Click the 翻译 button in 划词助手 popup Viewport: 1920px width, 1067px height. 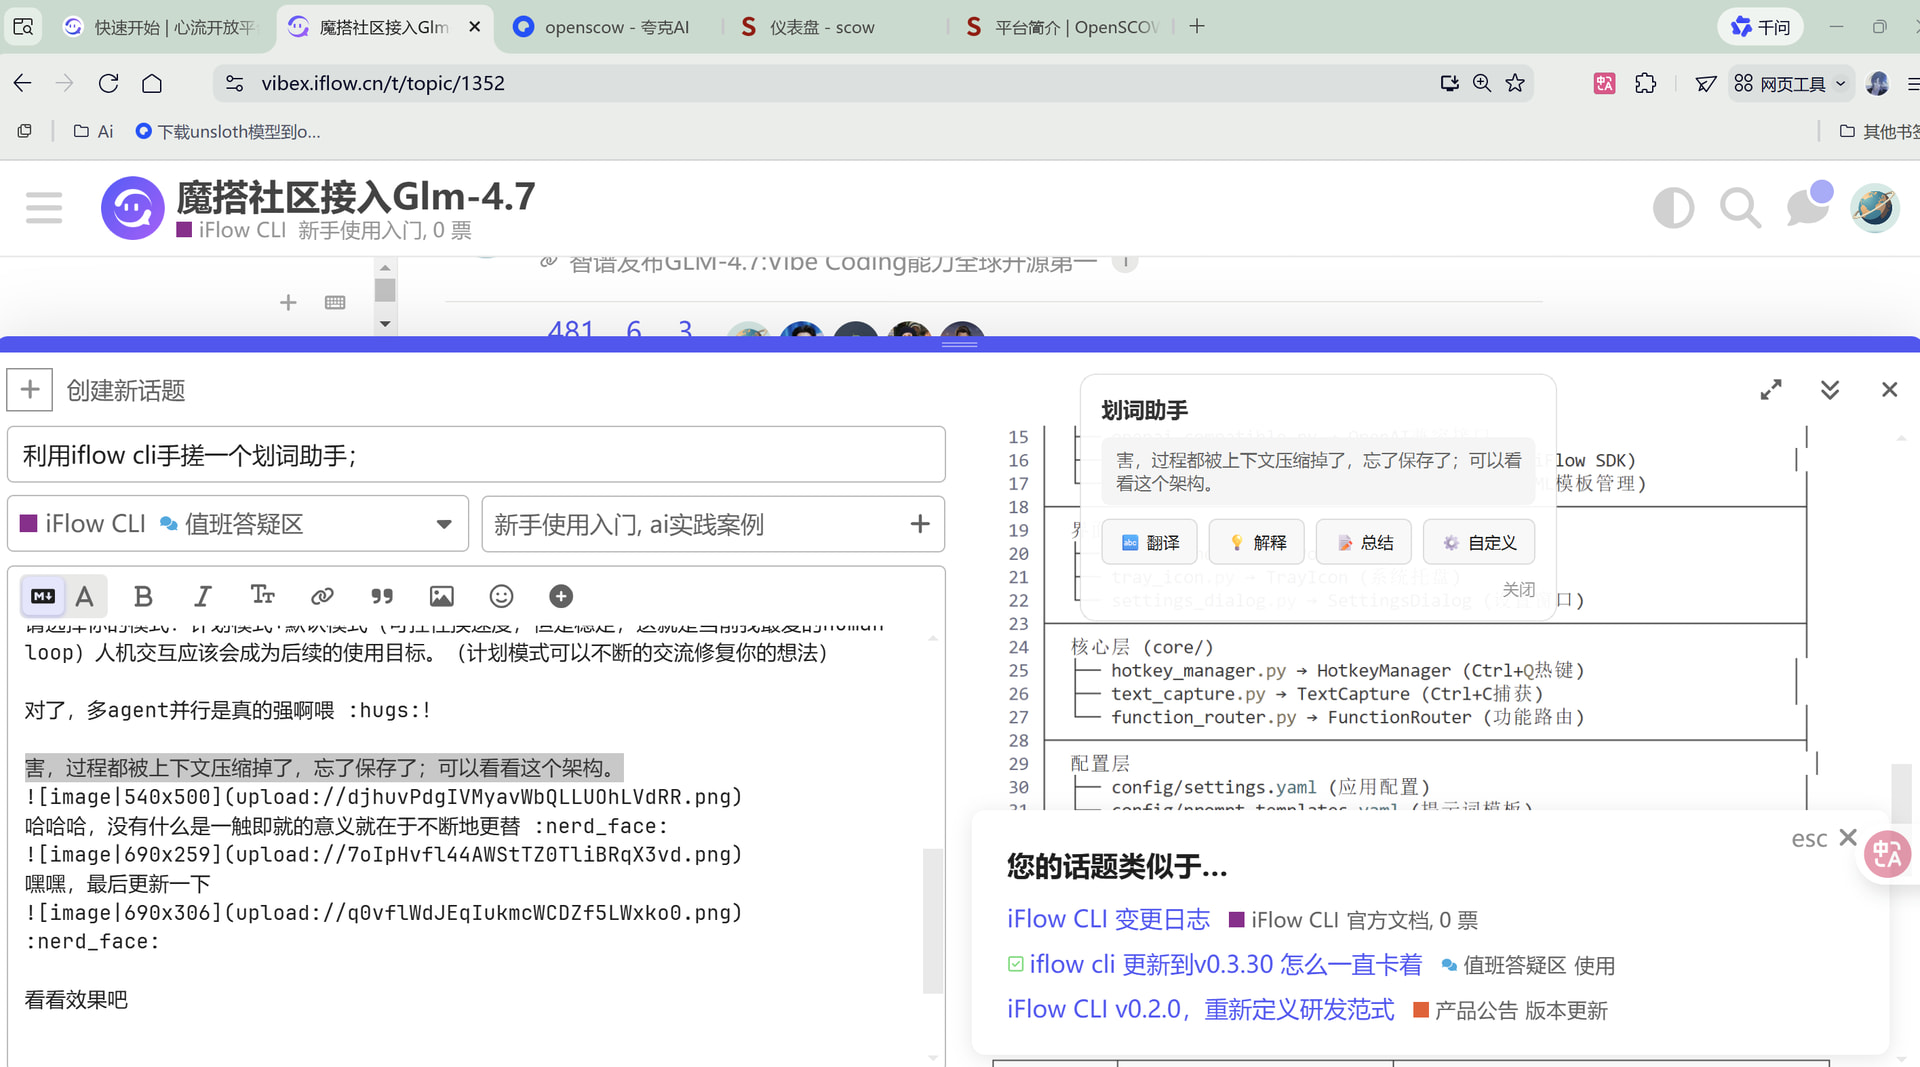pos(1151,542)
